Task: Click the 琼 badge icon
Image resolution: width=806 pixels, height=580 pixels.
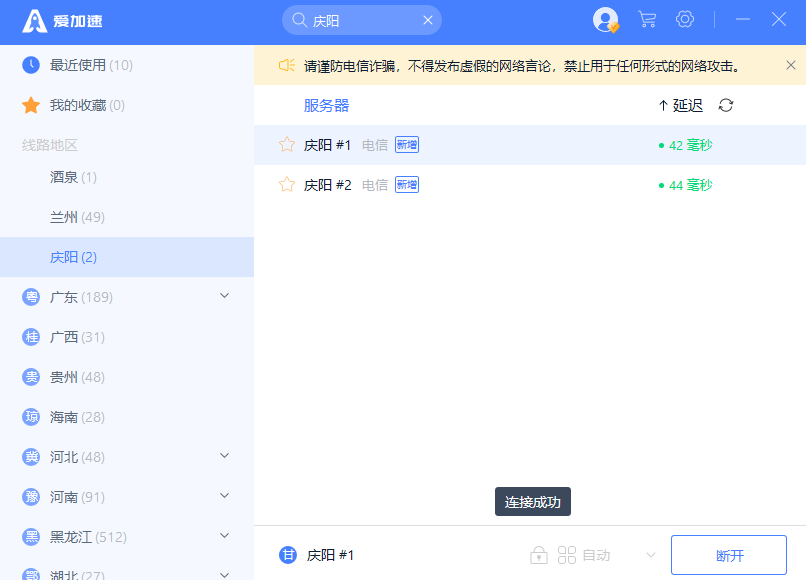Action: 31,417
